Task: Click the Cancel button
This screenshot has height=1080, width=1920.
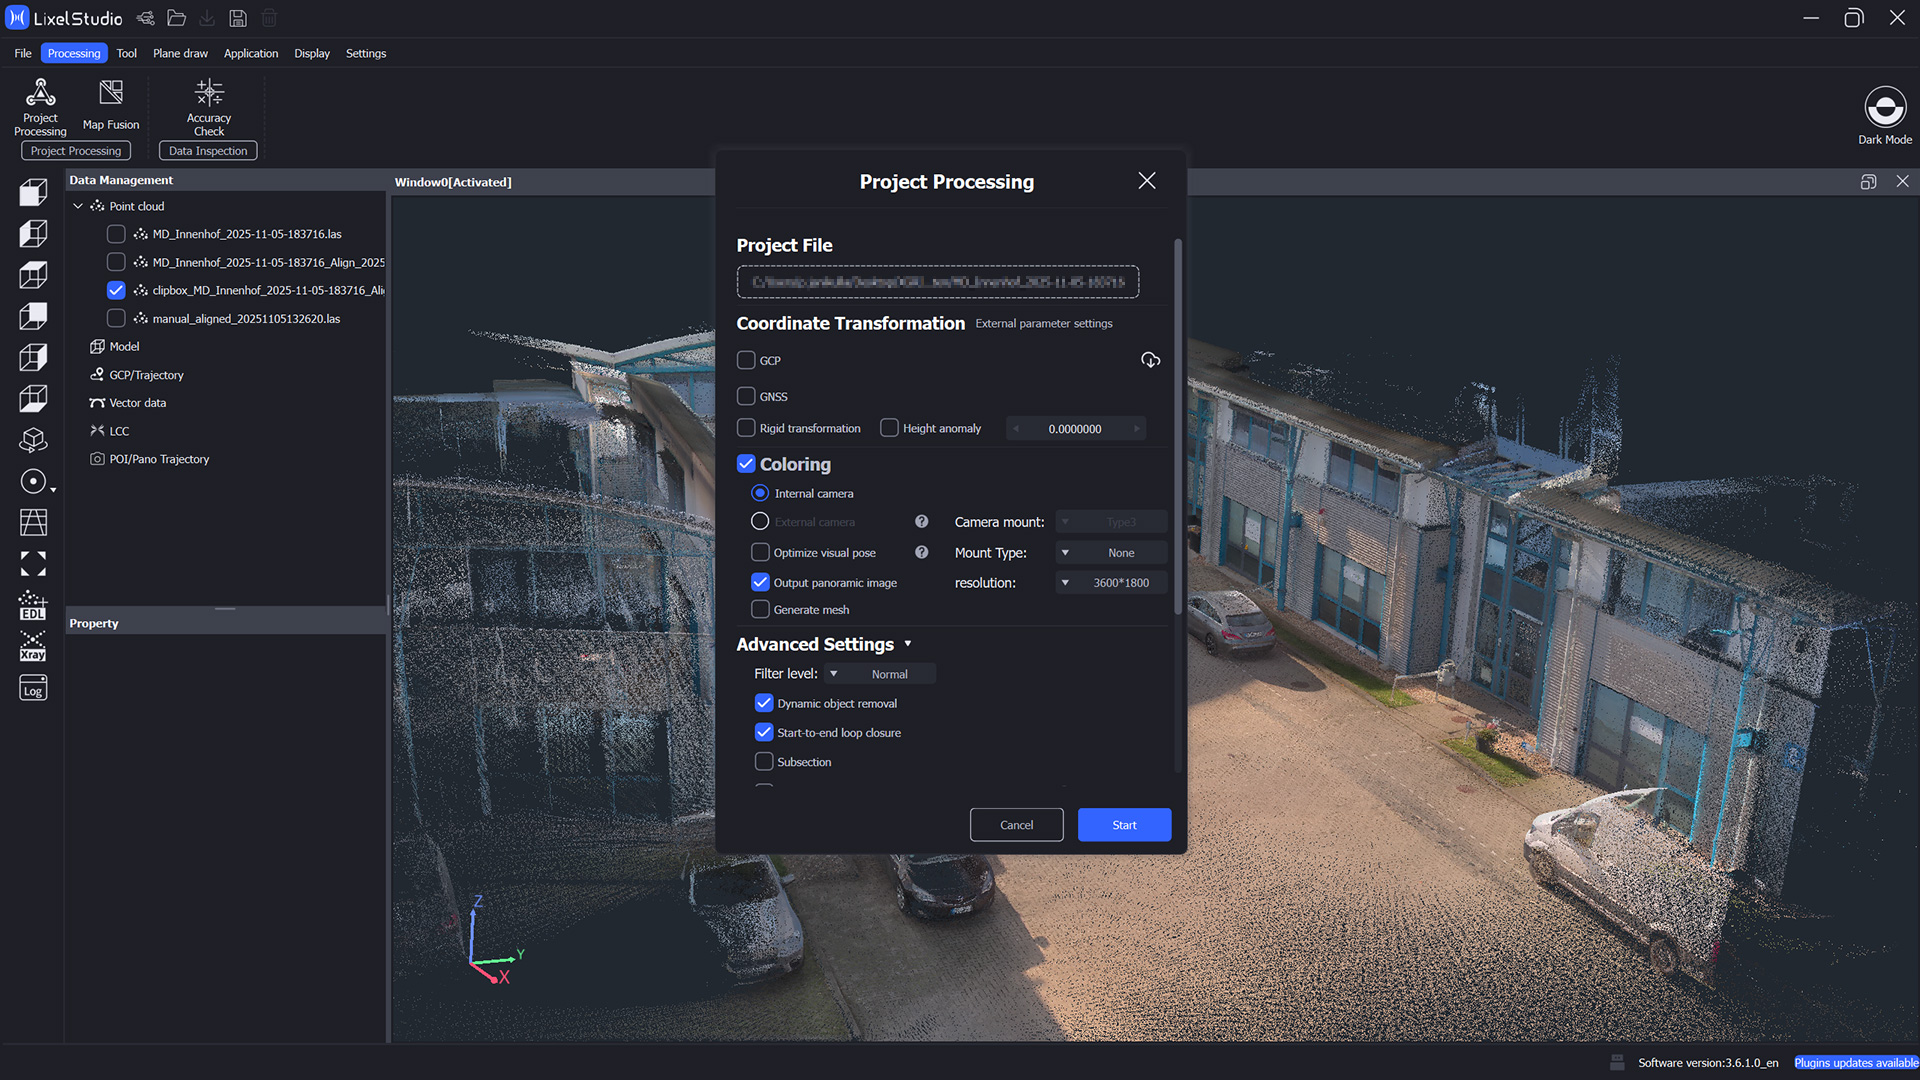Action: 1016,825
